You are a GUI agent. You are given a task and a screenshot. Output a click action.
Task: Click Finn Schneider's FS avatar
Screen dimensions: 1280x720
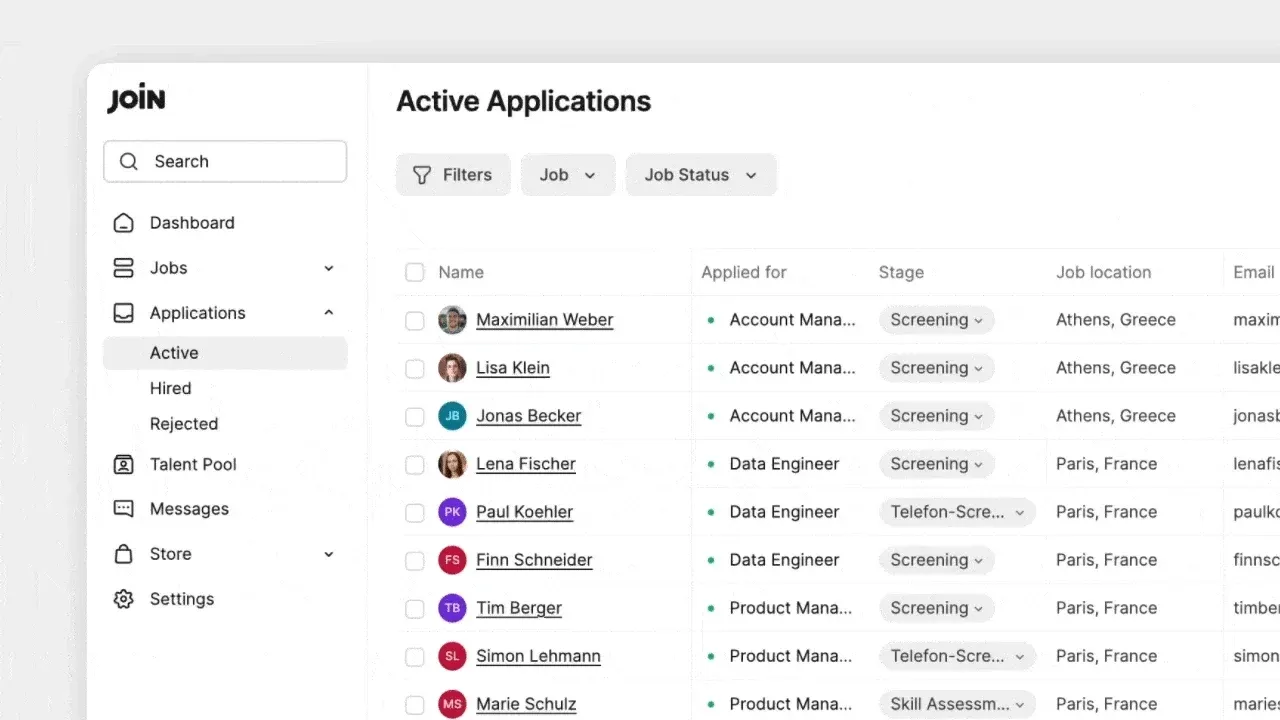tap(452, 560)
